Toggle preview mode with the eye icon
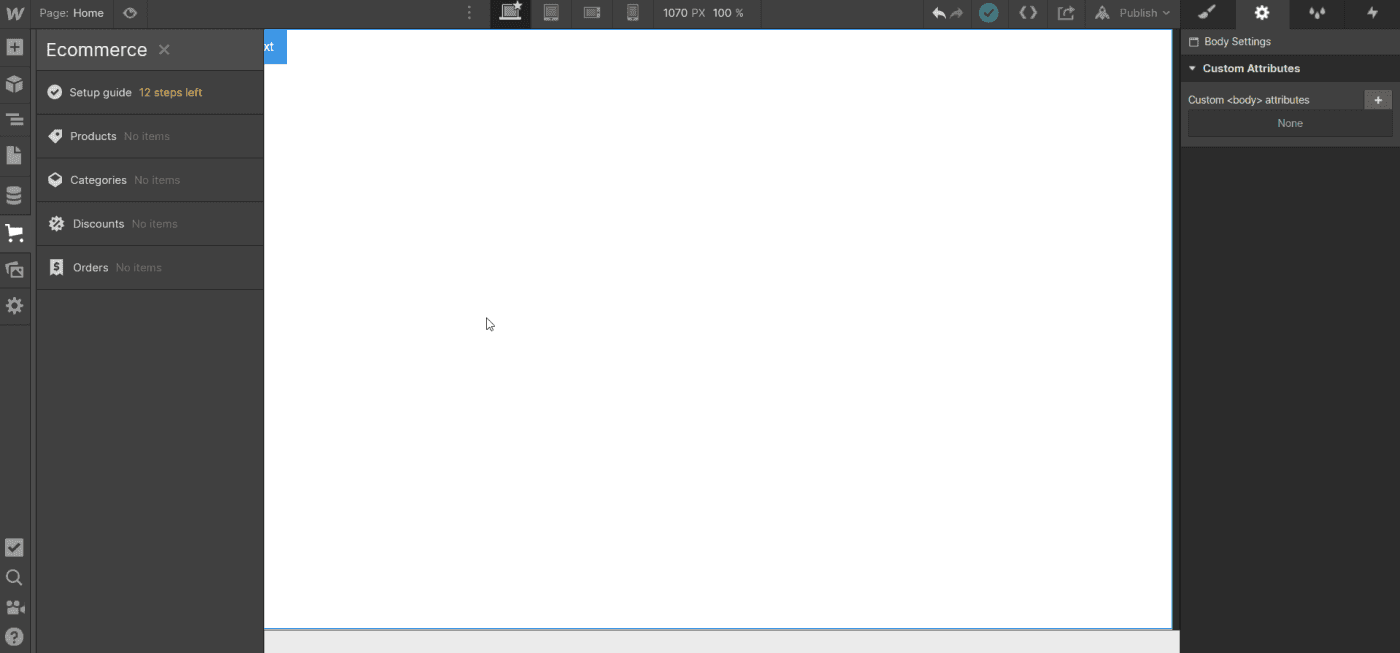Screen dimensions: 1400x653 click(x=130, y=13)
